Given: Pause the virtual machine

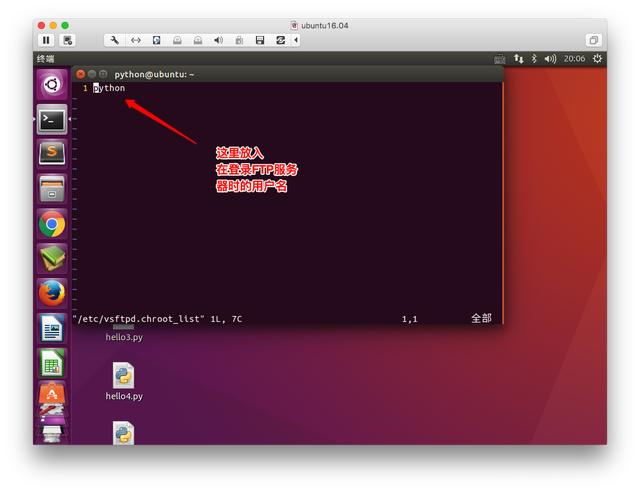Looking at the screenshot, I should (46, 40).
